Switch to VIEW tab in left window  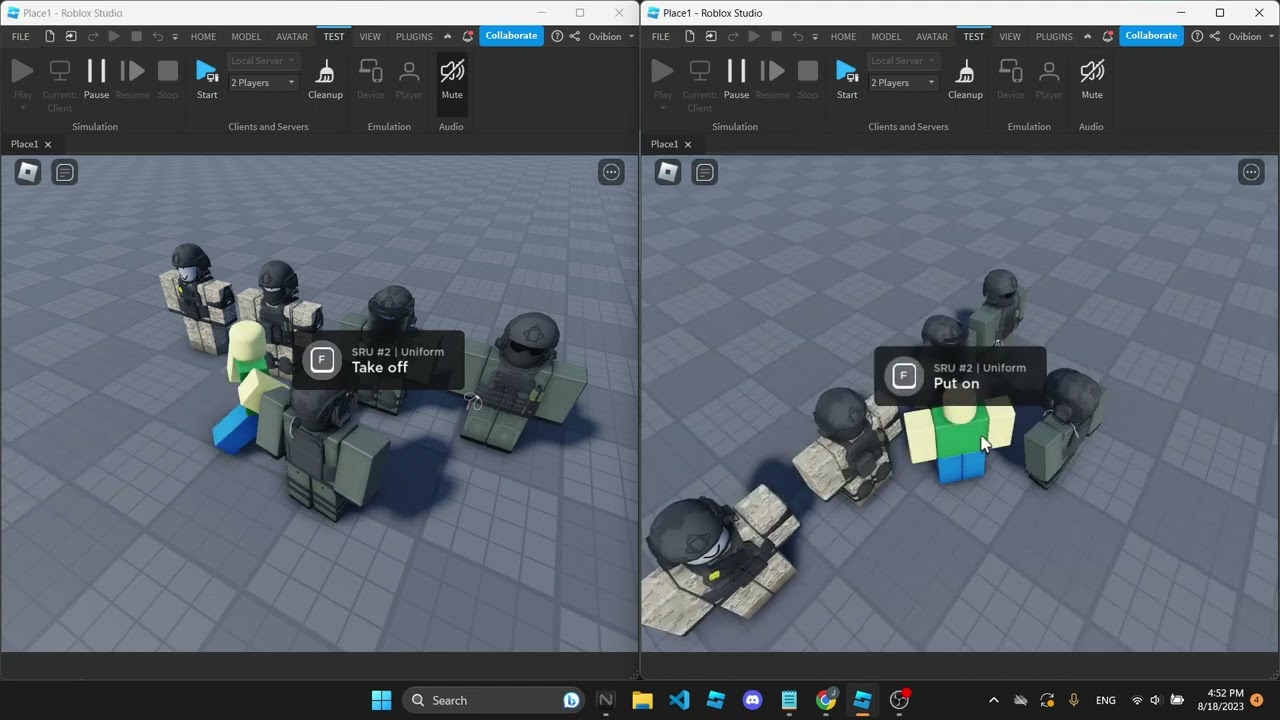tap(370, 37)
